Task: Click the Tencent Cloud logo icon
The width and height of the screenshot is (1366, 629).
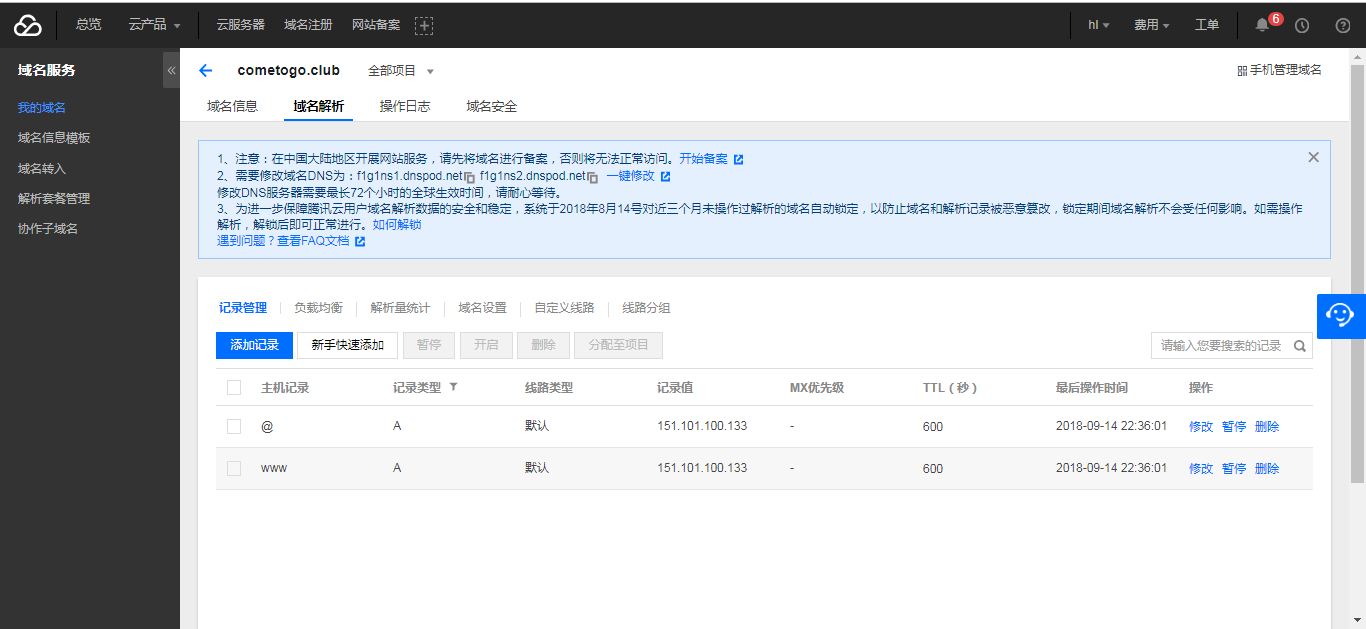Action: [28, 25]
